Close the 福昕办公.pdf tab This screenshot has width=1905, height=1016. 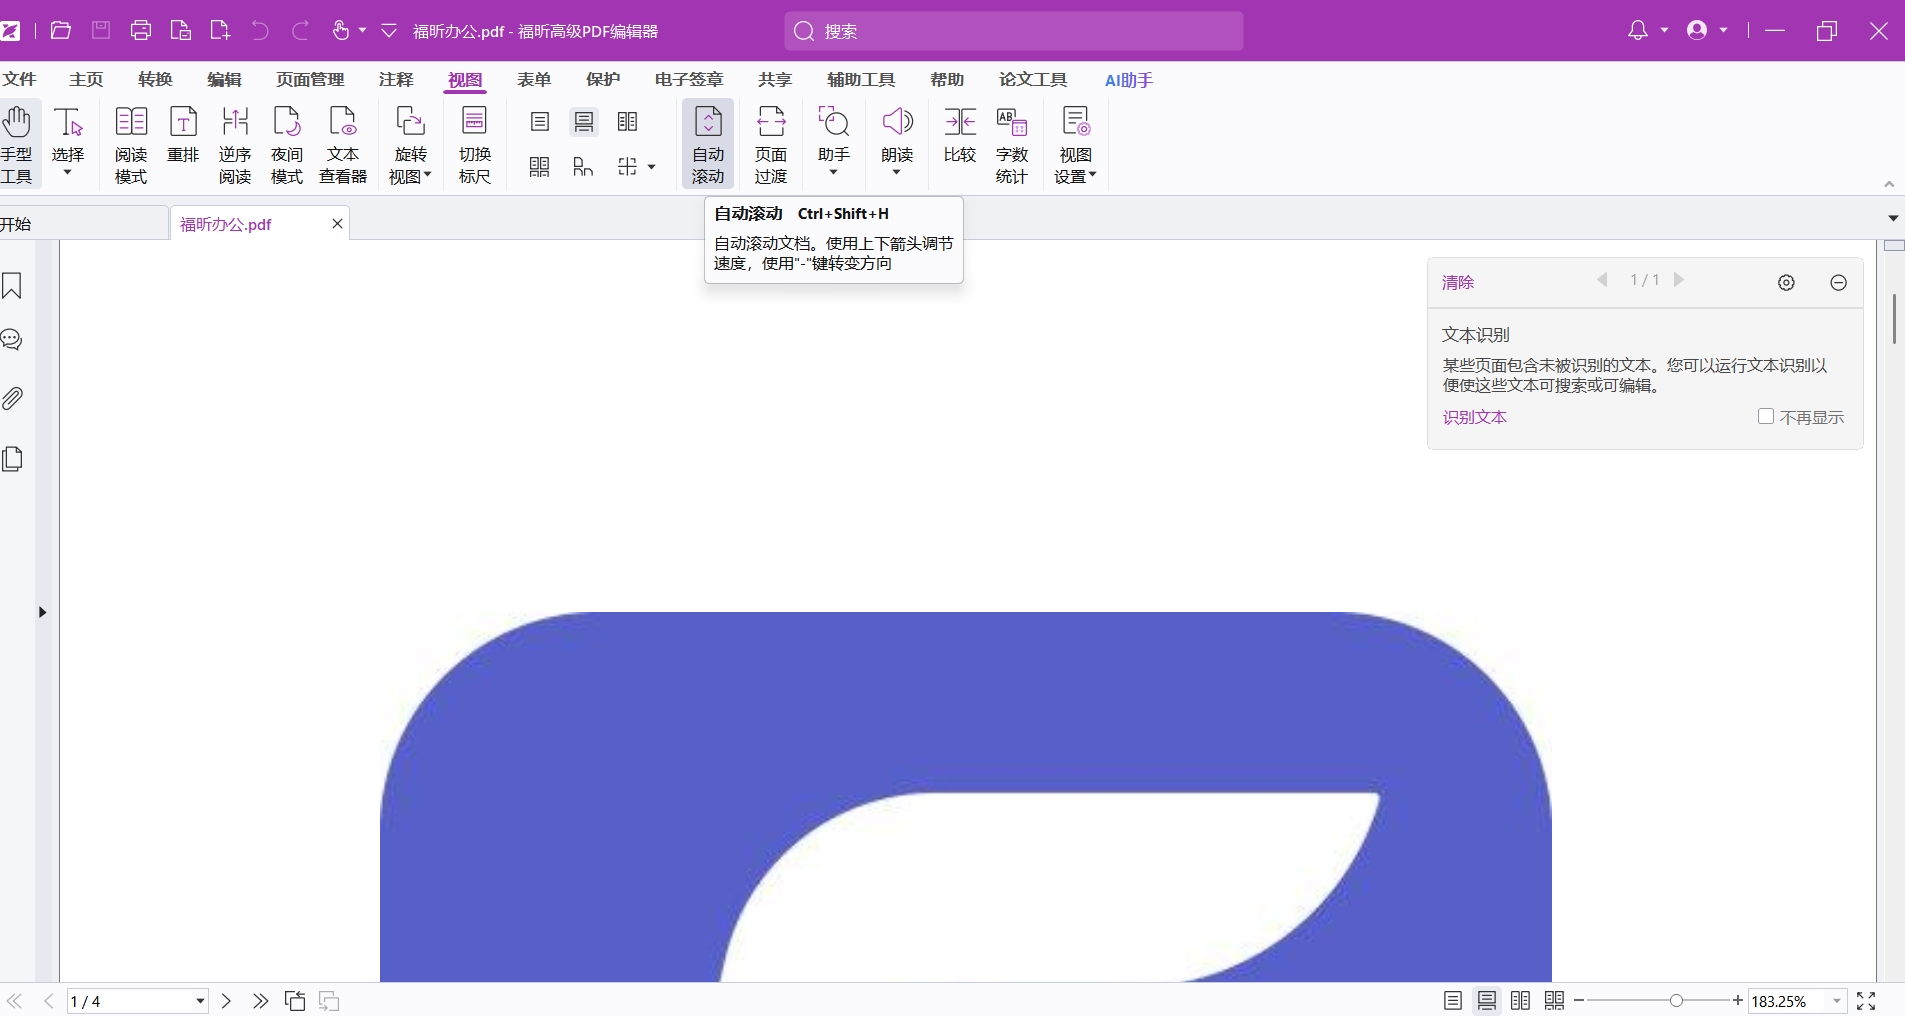point(338,223)
